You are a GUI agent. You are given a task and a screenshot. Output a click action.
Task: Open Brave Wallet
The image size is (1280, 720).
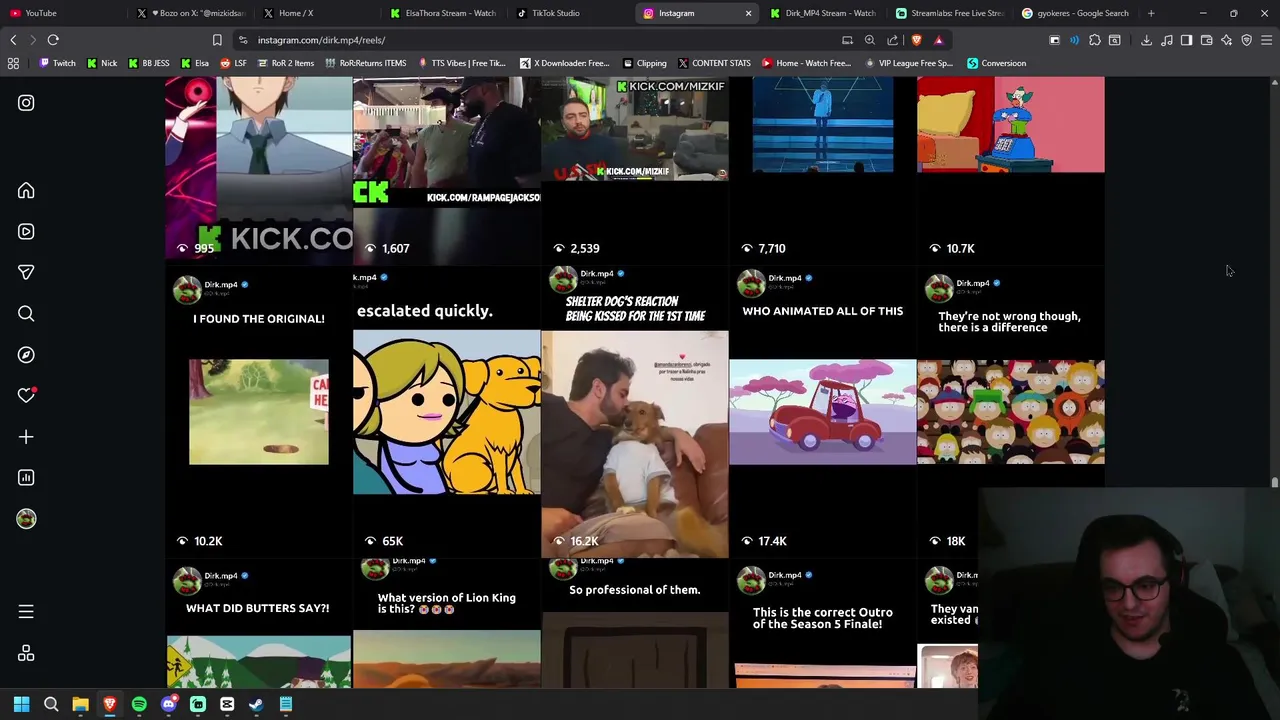[1206, 40]
